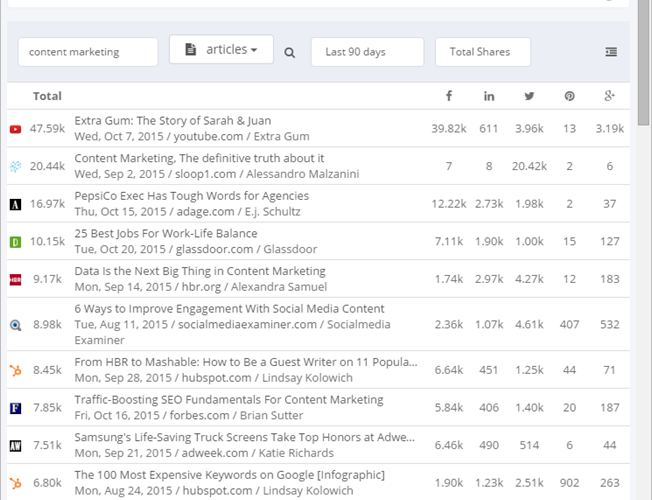This screenshot has width=652, height=500.
Task: Click the 9.17k total shares value
Action: point(47,279)
